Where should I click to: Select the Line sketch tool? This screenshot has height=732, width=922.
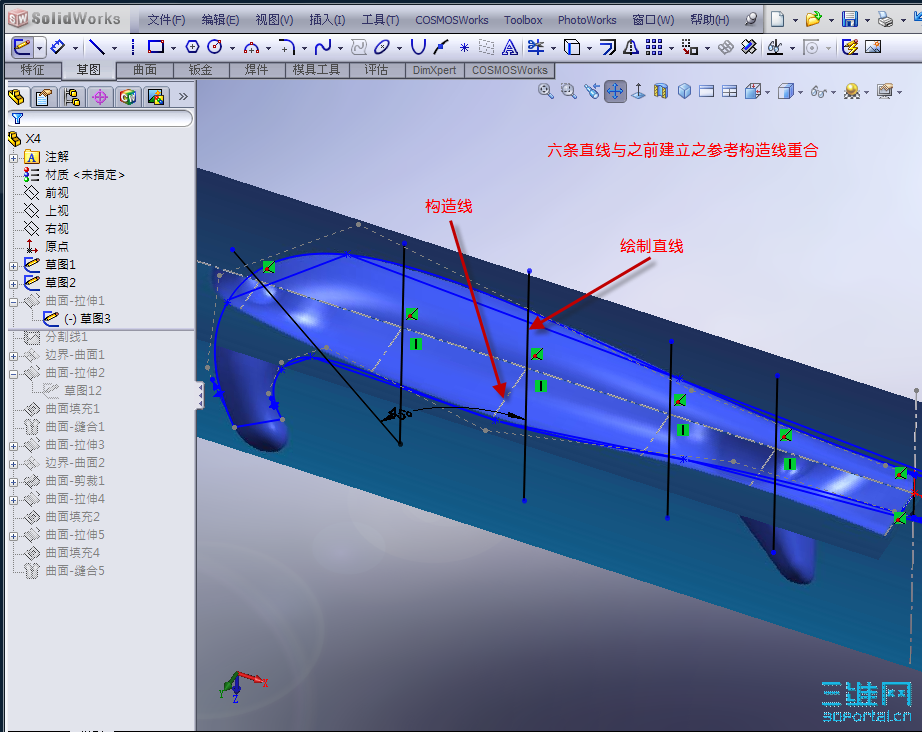(96, 46)
